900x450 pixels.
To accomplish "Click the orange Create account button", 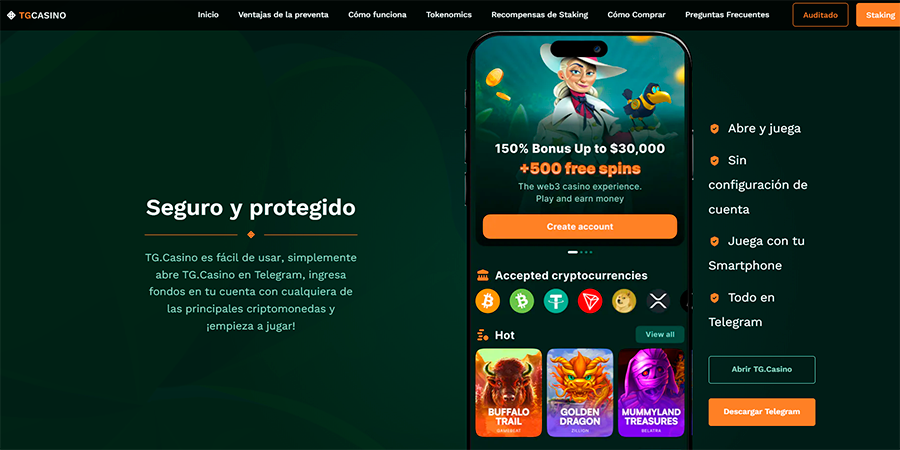I will (580, 227).
